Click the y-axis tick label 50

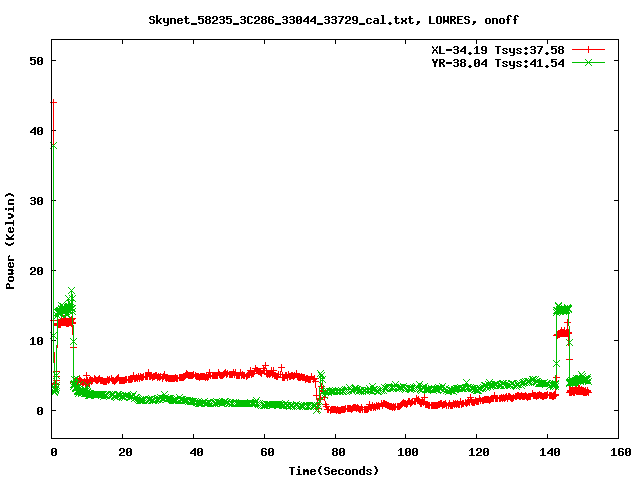pyautogui.click(x=36, y=61)
